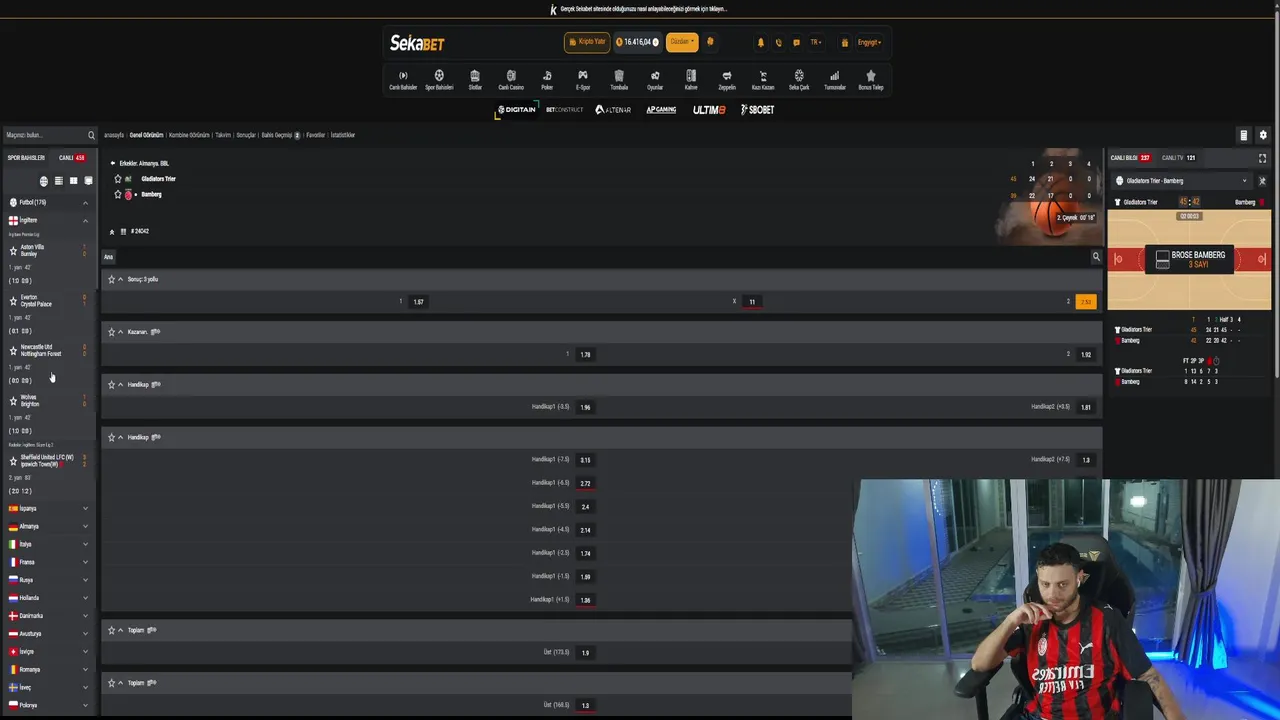Click the pin icon beside the match selector
The height and width of the screenshot is (720, 1280).
pos(1262,181)
